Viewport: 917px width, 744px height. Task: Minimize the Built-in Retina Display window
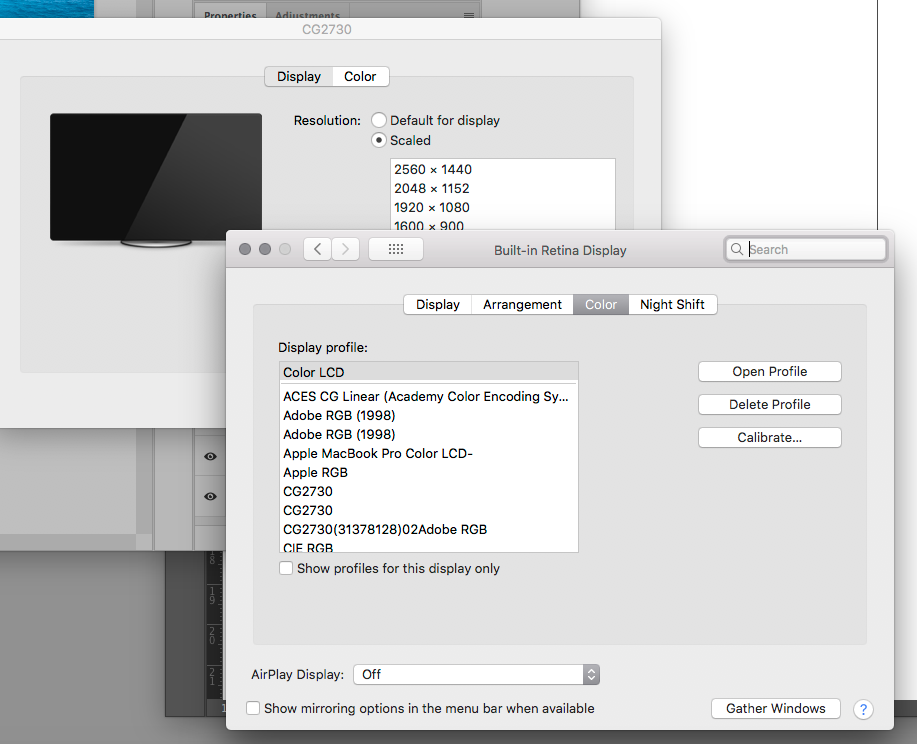pyautogui.click(x=265, y=249)
